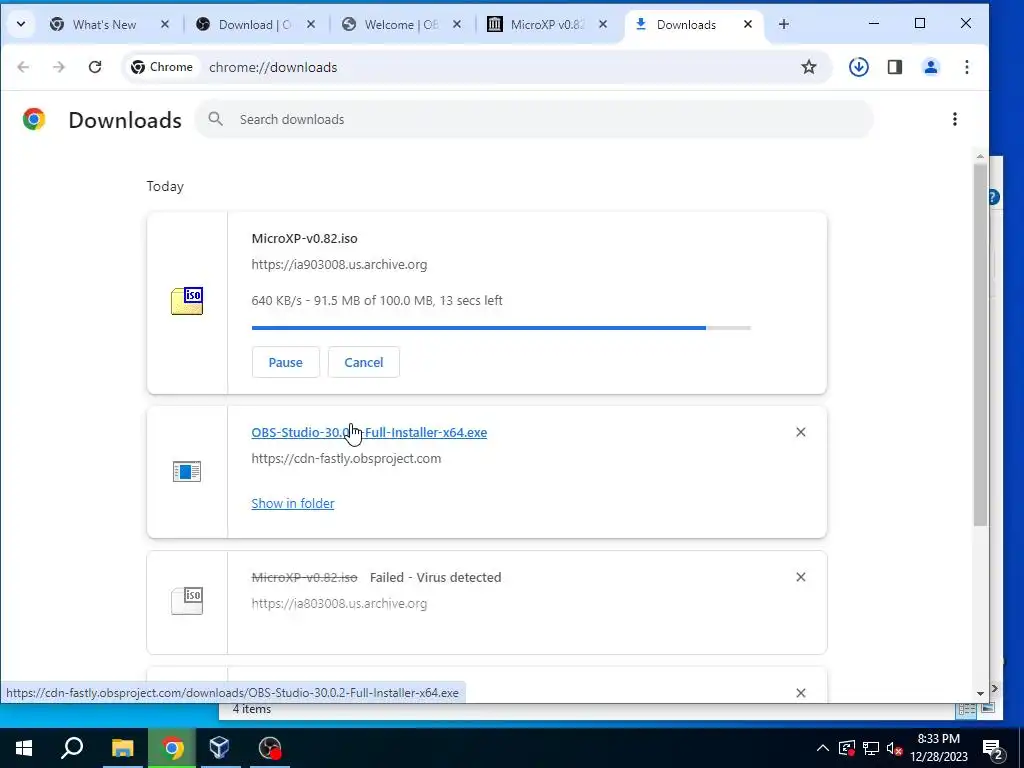Switch to the Download OBS tab
This screenshot has width=1024, height=768.
[x=255, y=25]
